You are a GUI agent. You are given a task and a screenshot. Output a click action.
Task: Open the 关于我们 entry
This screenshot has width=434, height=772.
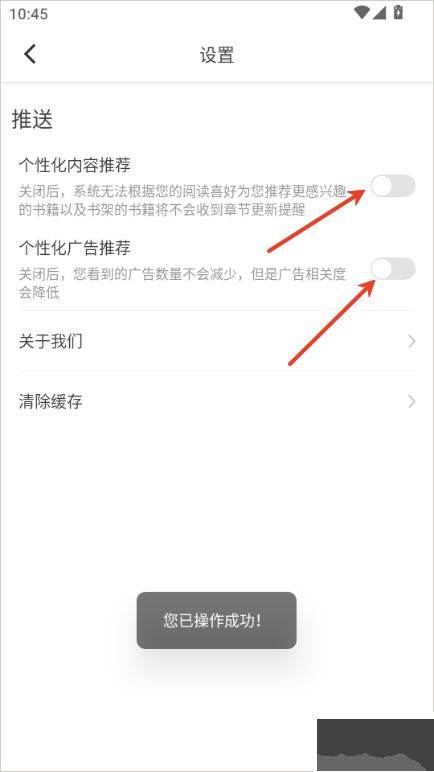(x=217, y=341)
